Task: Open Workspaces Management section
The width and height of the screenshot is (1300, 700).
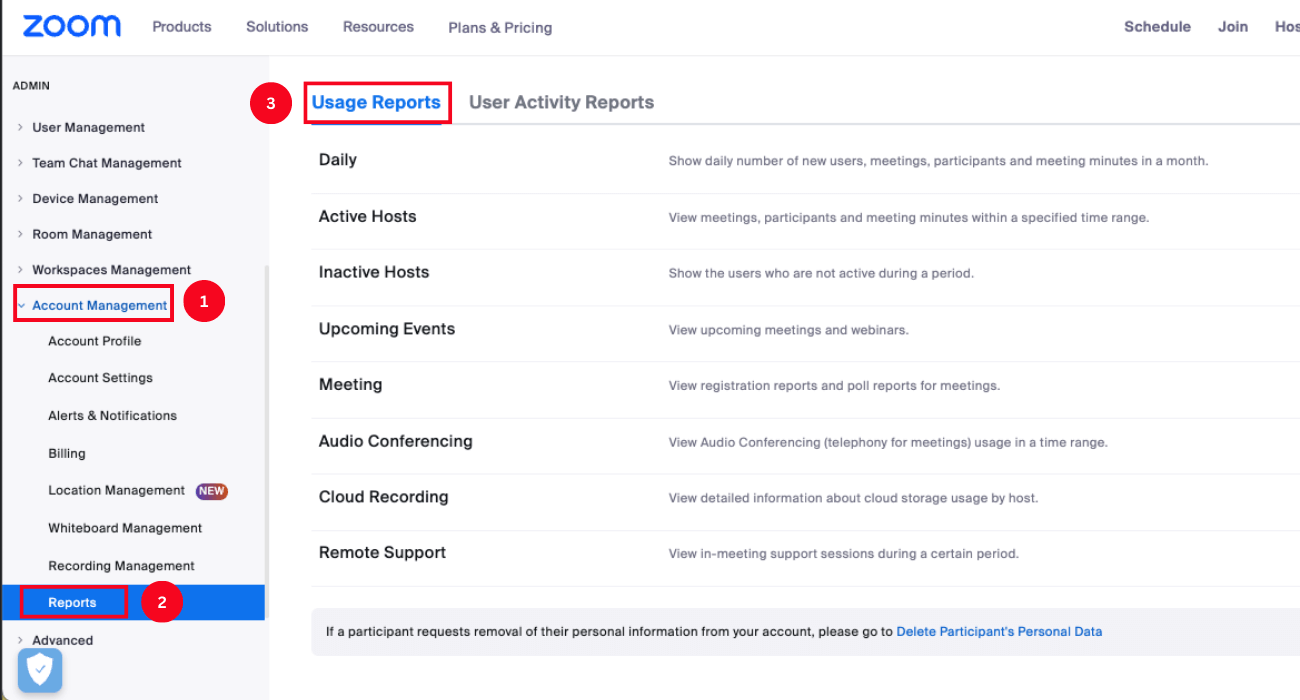Action: click(x=111, y=270)
